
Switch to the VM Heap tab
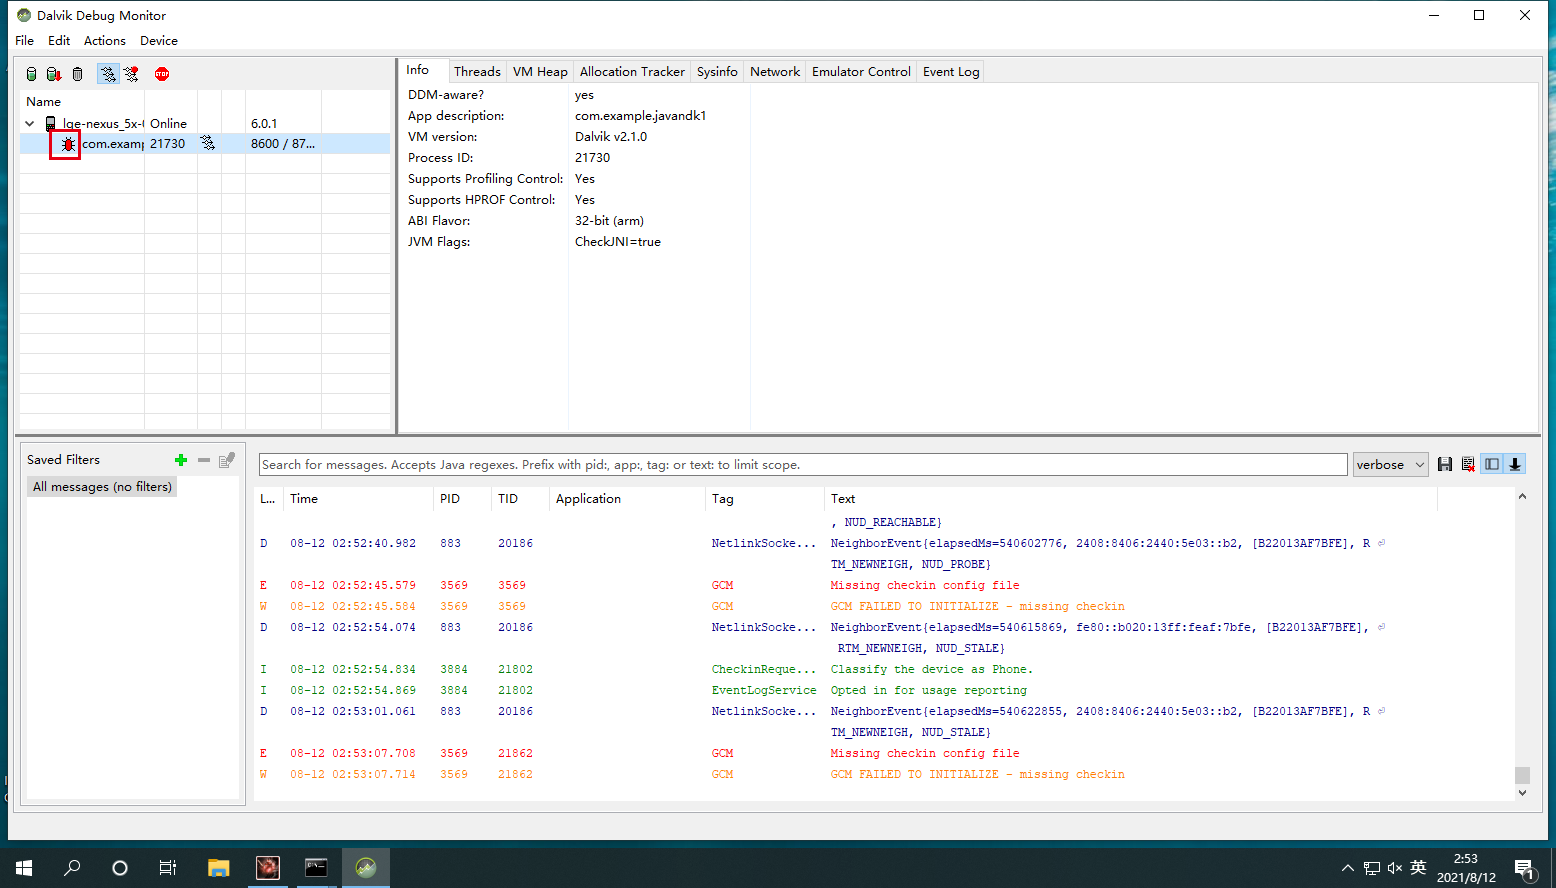tap(540, 72)
